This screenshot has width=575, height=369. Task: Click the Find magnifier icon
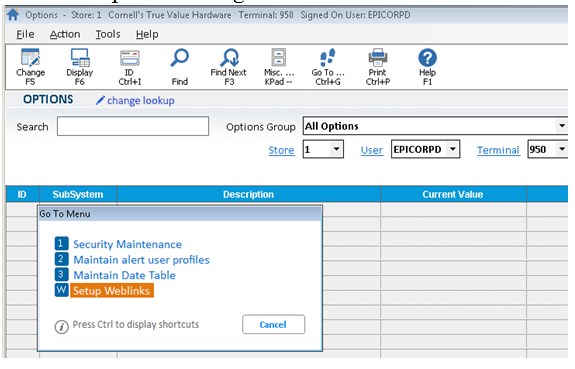pyautogui.click(x=179, y=58)
